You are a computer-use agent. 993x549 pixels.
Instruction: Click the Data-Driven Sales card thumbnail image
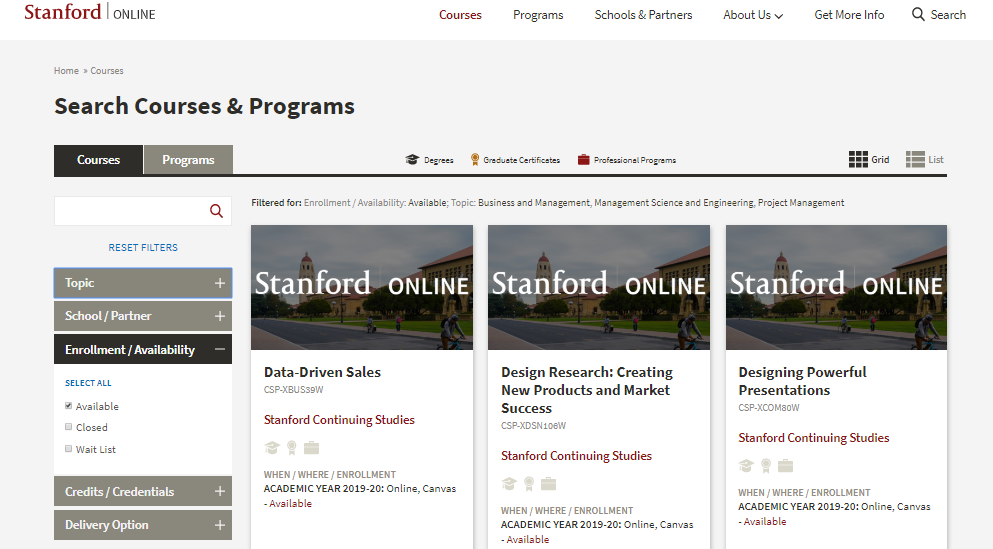[x=362, y=287]
